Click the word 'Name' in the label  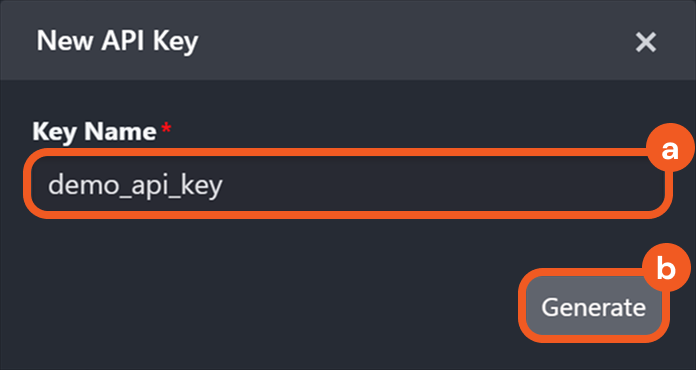click(x=120, y=131)
